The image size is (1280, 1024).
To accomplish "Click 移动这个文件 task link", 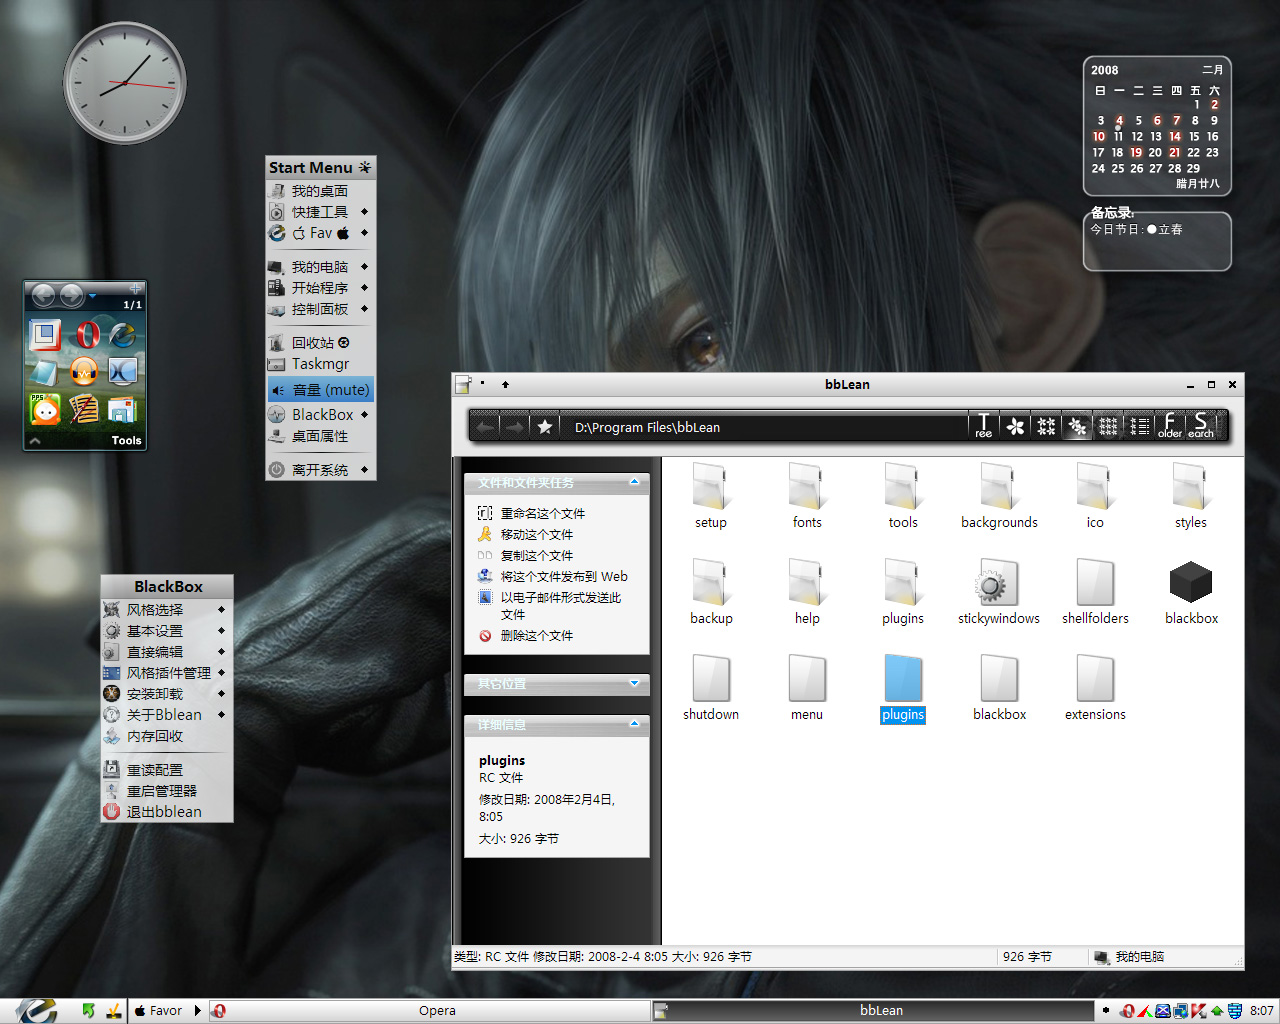I will click(537, 534).
